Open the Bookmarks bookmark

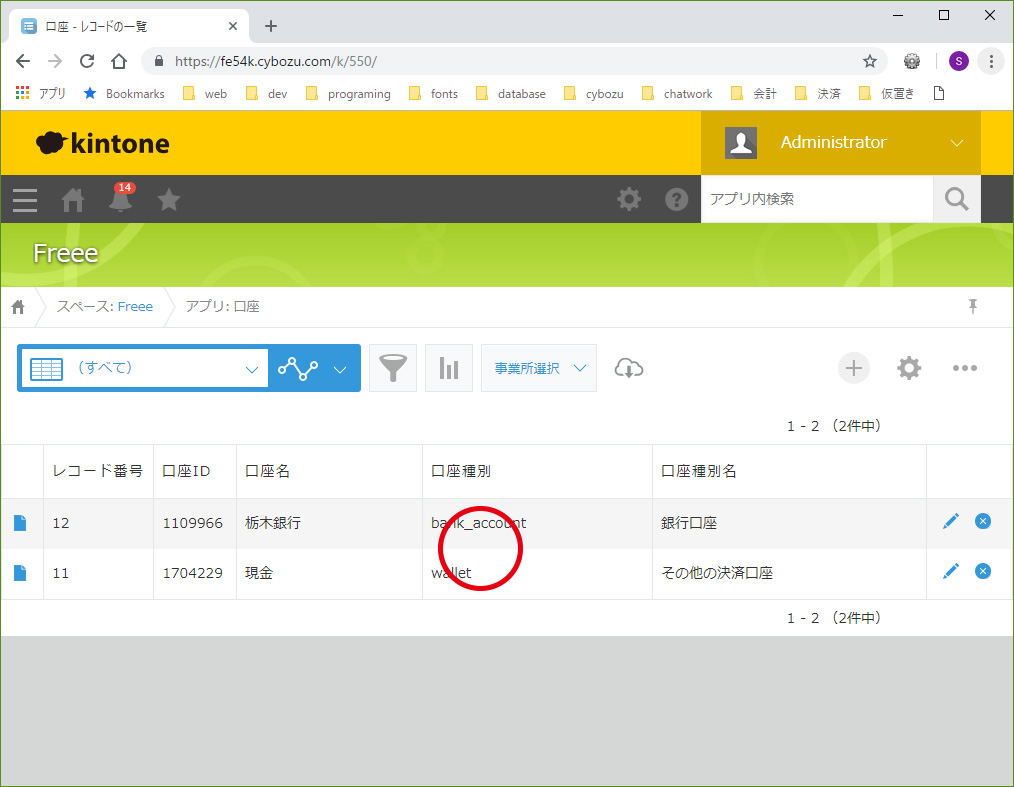[x=124, y=94]
